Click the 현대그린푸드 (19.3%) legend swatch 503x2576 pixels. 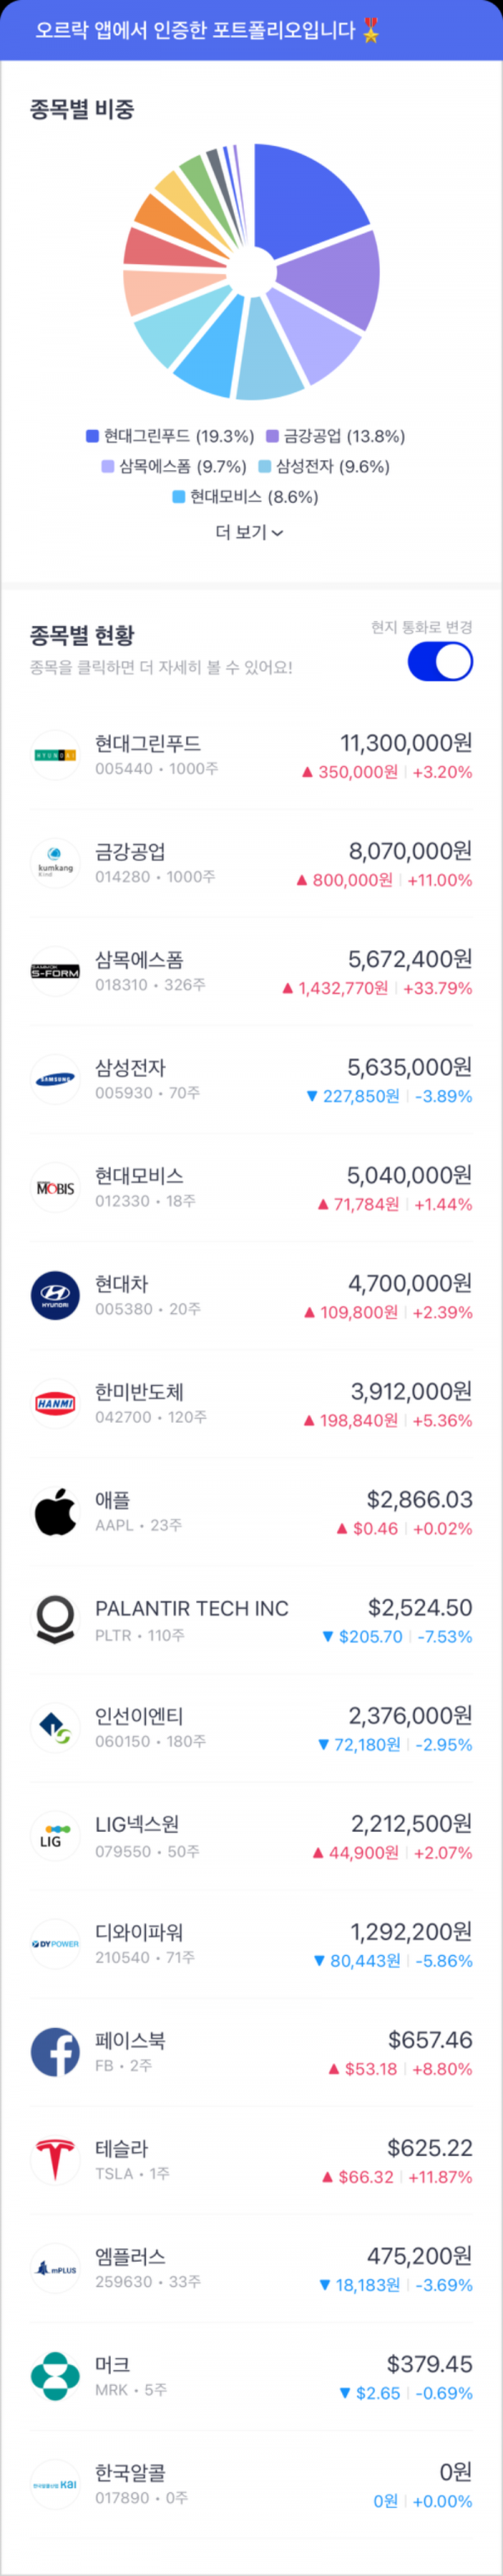[92, 436]
